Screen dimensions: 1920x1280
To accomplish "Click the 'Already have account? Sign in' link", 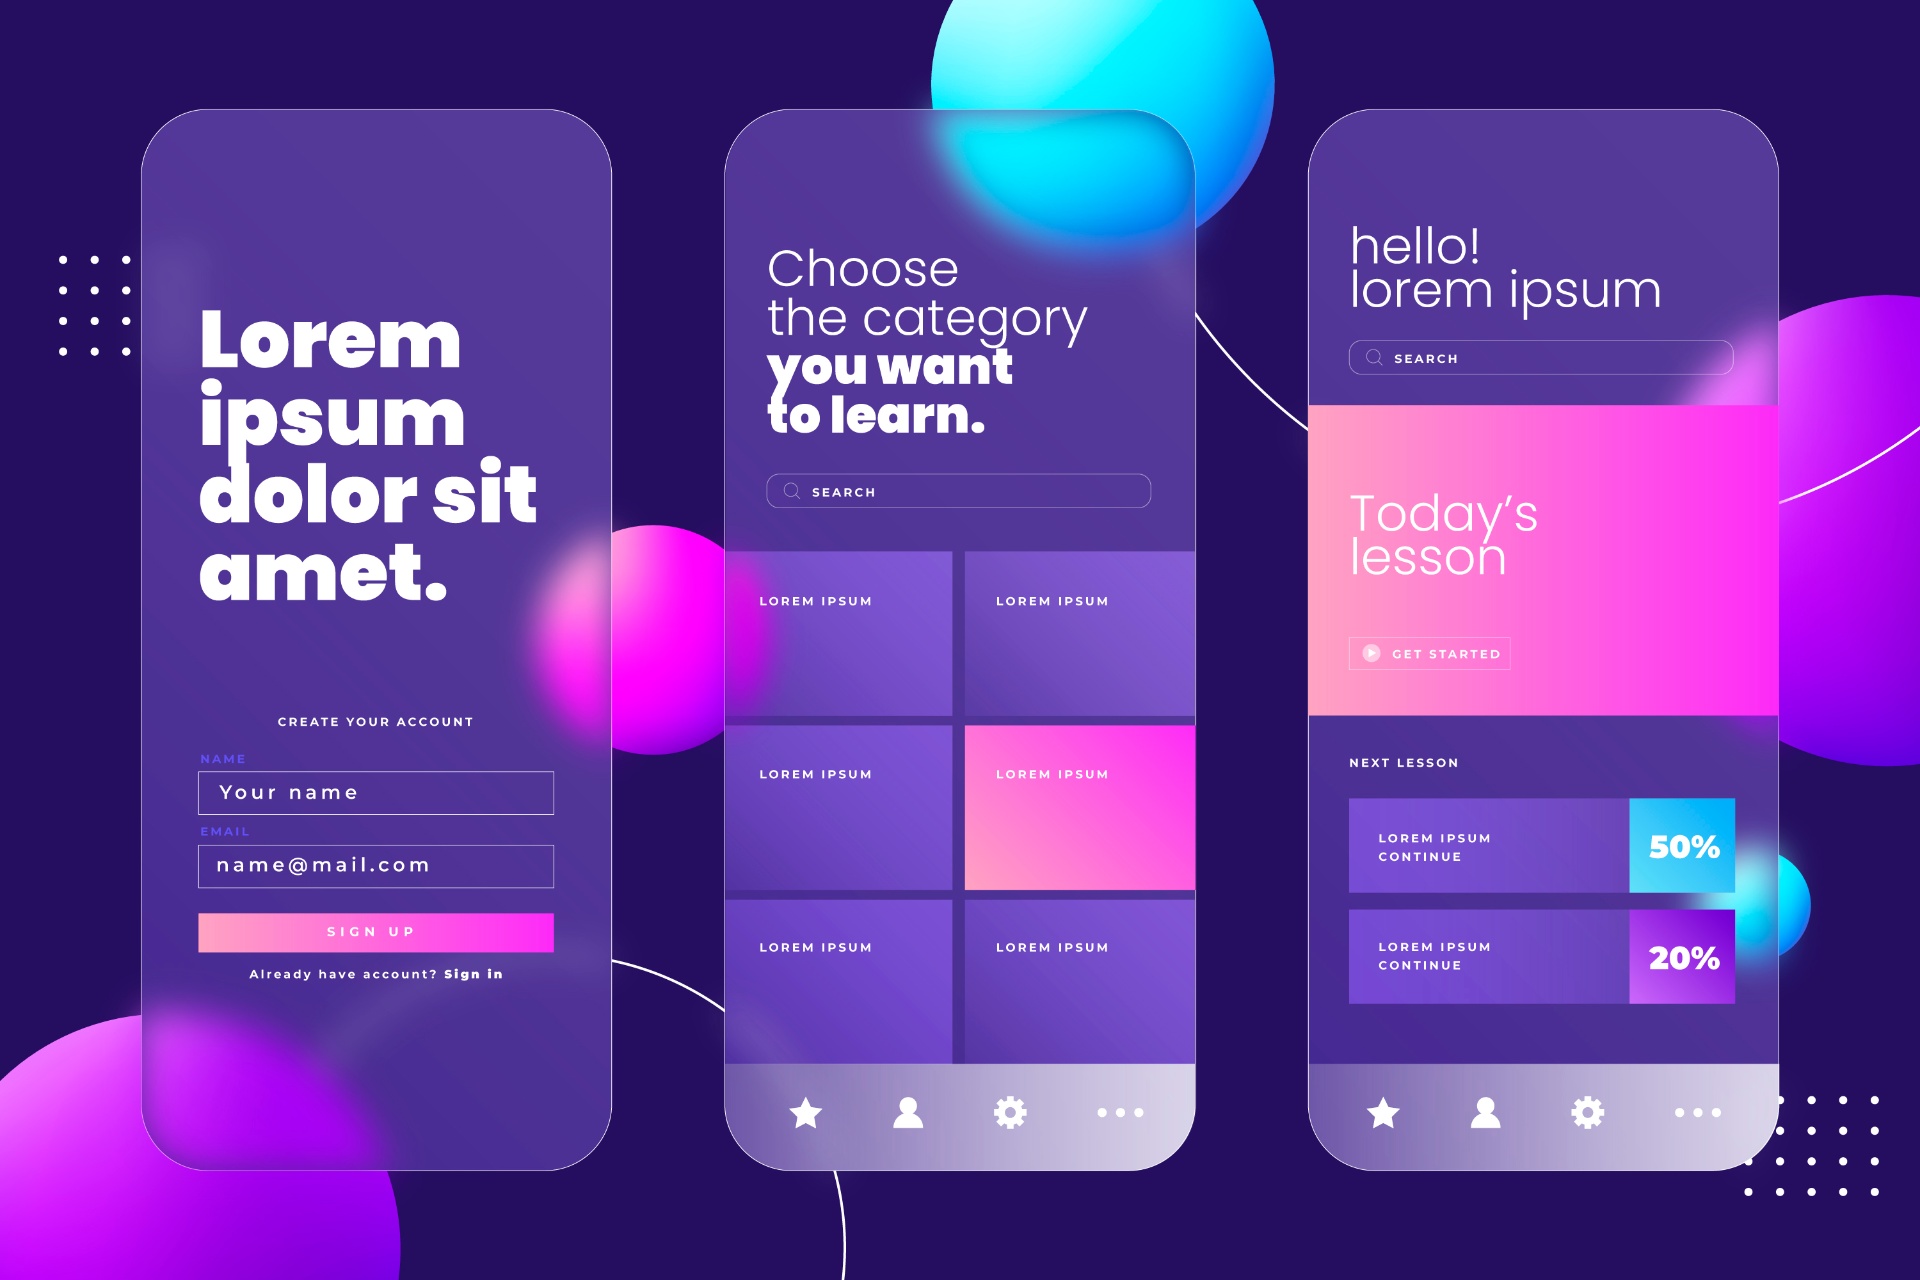I will click(377, 974).
